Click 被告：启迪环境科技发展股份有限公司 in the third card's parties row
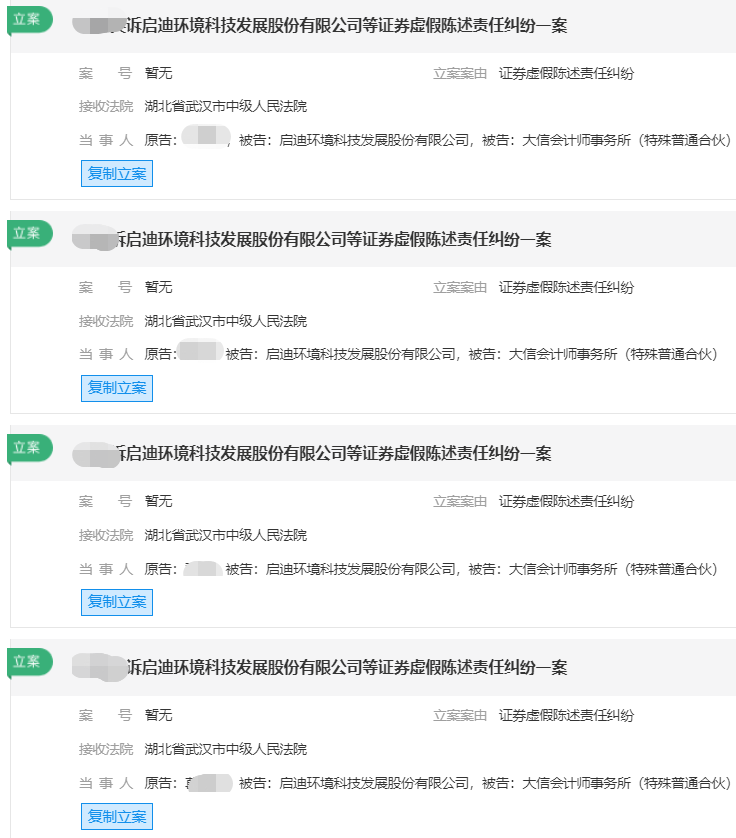 pyautogui.click(x=340, y=569)
